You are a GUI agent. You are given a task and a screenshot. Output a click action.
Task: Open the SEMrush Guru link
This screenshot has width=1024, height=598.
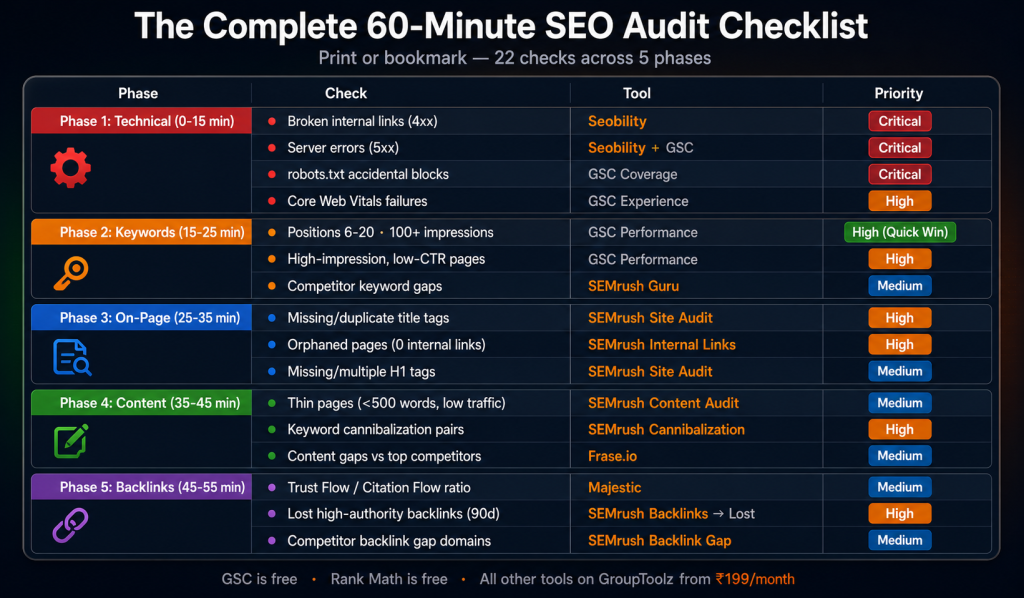point(633,286)
